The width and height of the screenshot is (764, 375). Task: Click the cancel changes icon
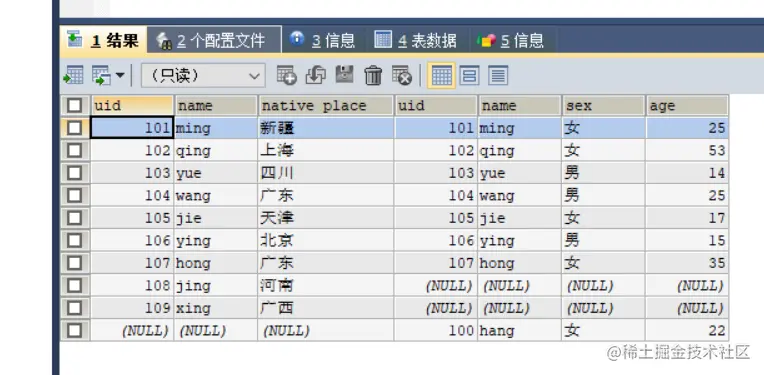click(402, 75)
